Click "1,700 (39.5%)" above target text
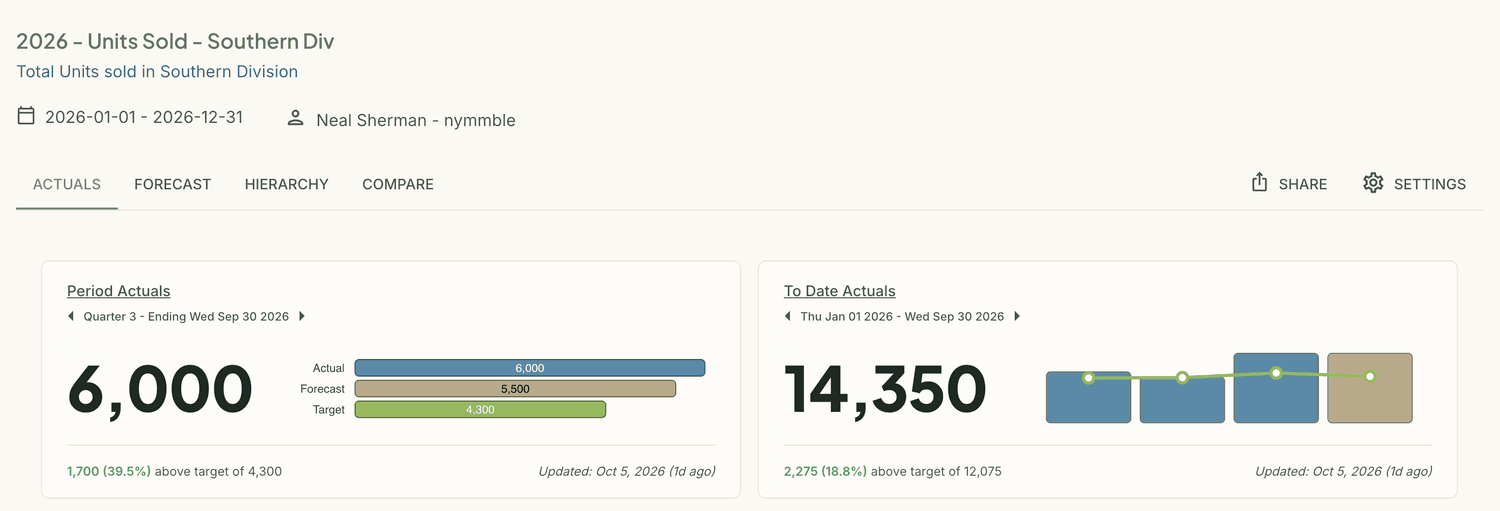 [x=109, y=471]
